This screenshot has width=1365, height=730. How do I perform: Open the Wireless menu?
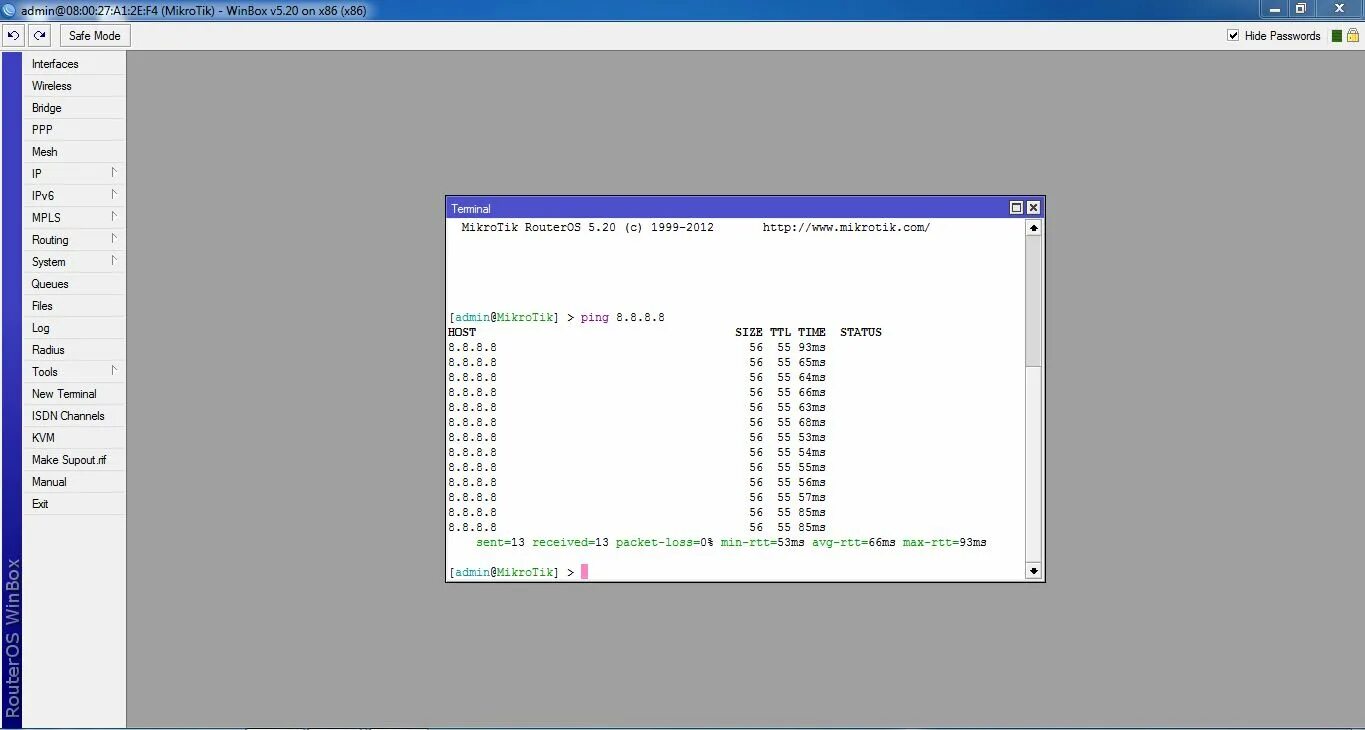tap(74, 86)
